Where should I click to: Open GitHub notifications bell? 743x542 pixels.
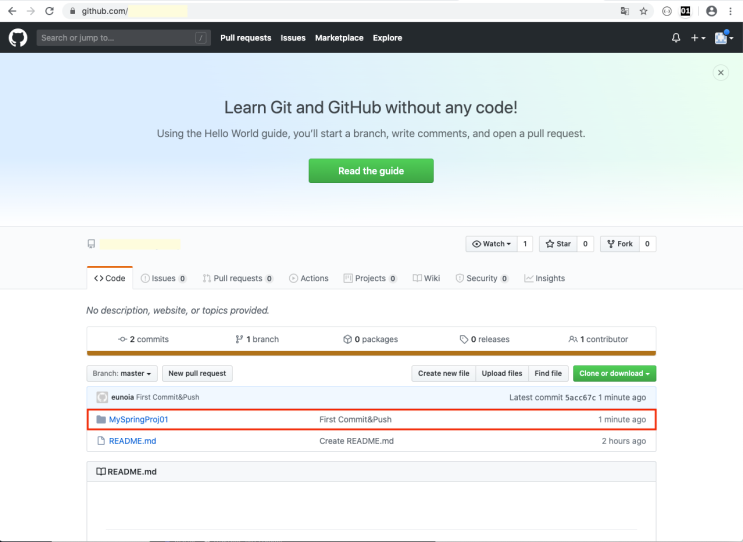[676, 38]
